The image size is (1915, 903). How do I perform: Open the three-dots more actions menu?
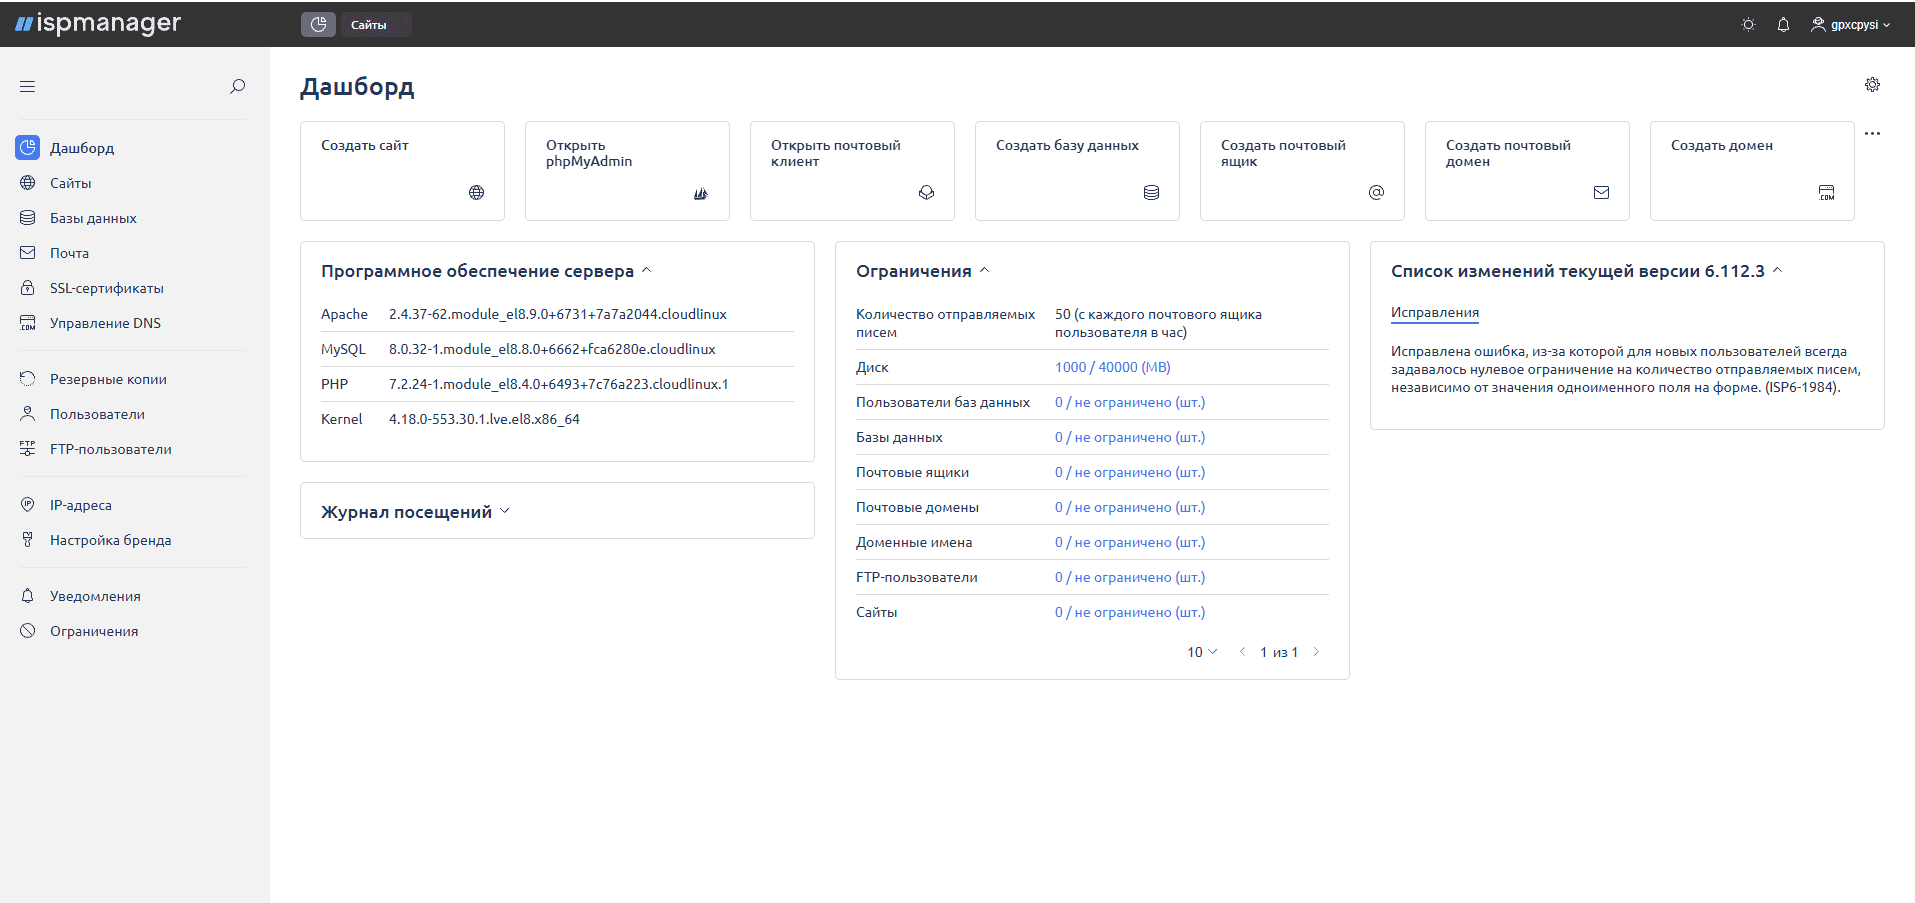[x=1872, y=133]
